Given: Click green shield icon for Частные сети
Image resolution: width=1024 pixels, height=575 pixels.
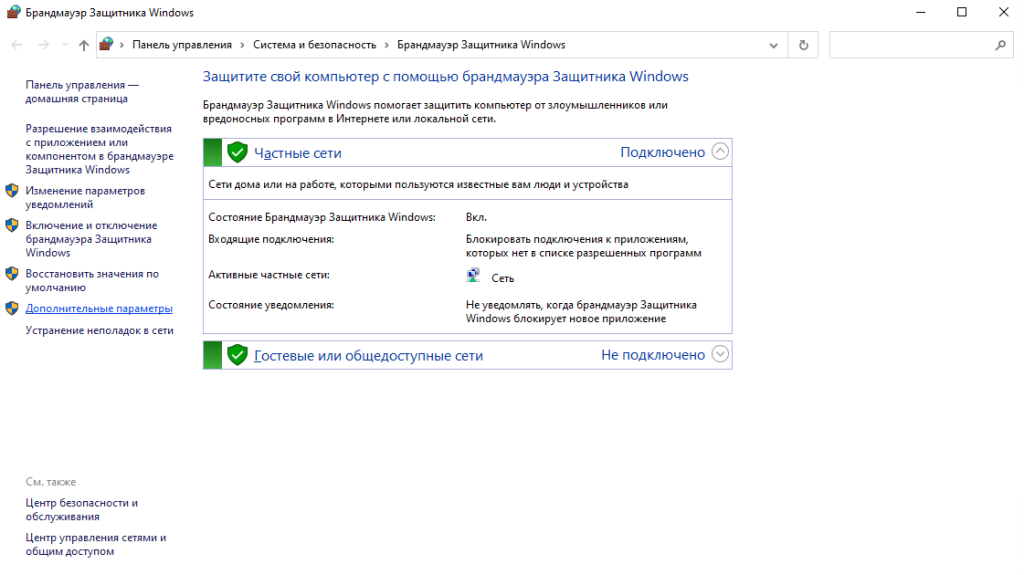Looking at the screenshot, I should pyautogui.click(x=237, y=152).
